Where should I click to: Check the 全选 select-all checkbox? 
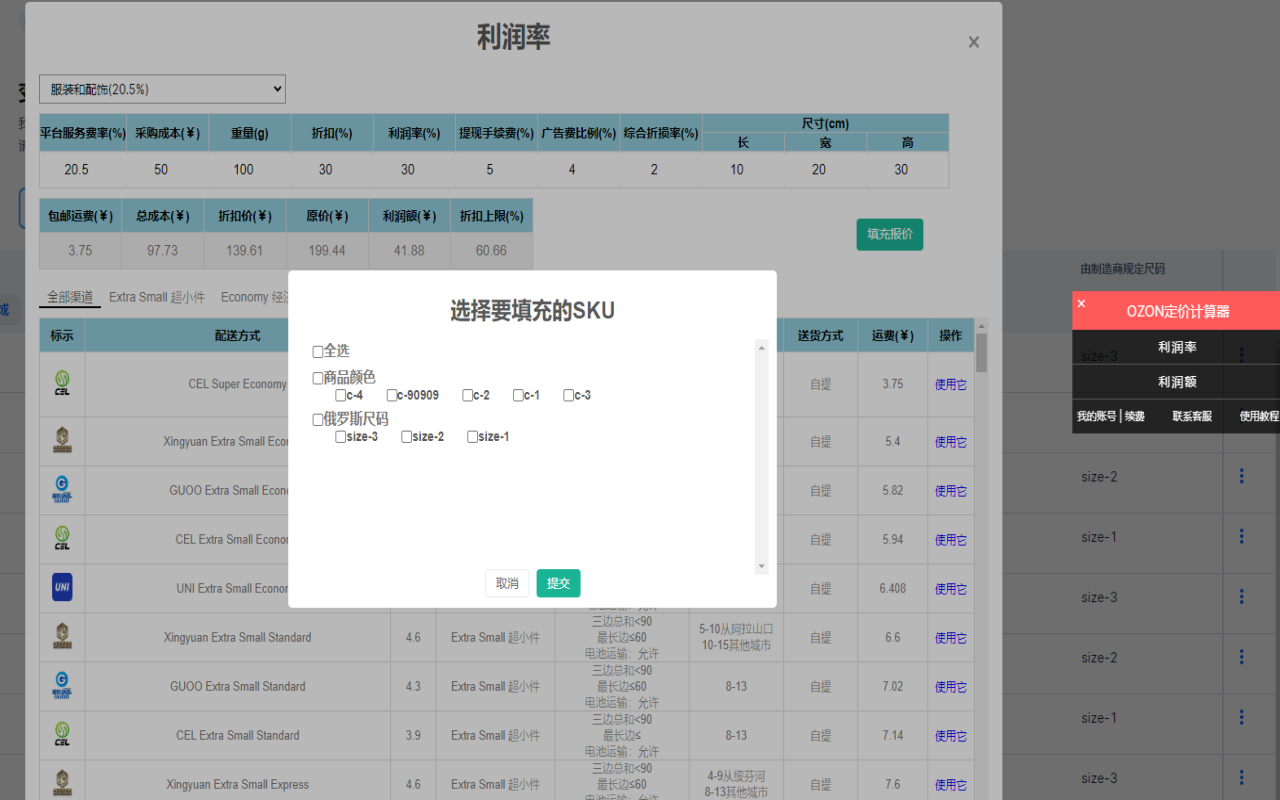tap(318, 351)
